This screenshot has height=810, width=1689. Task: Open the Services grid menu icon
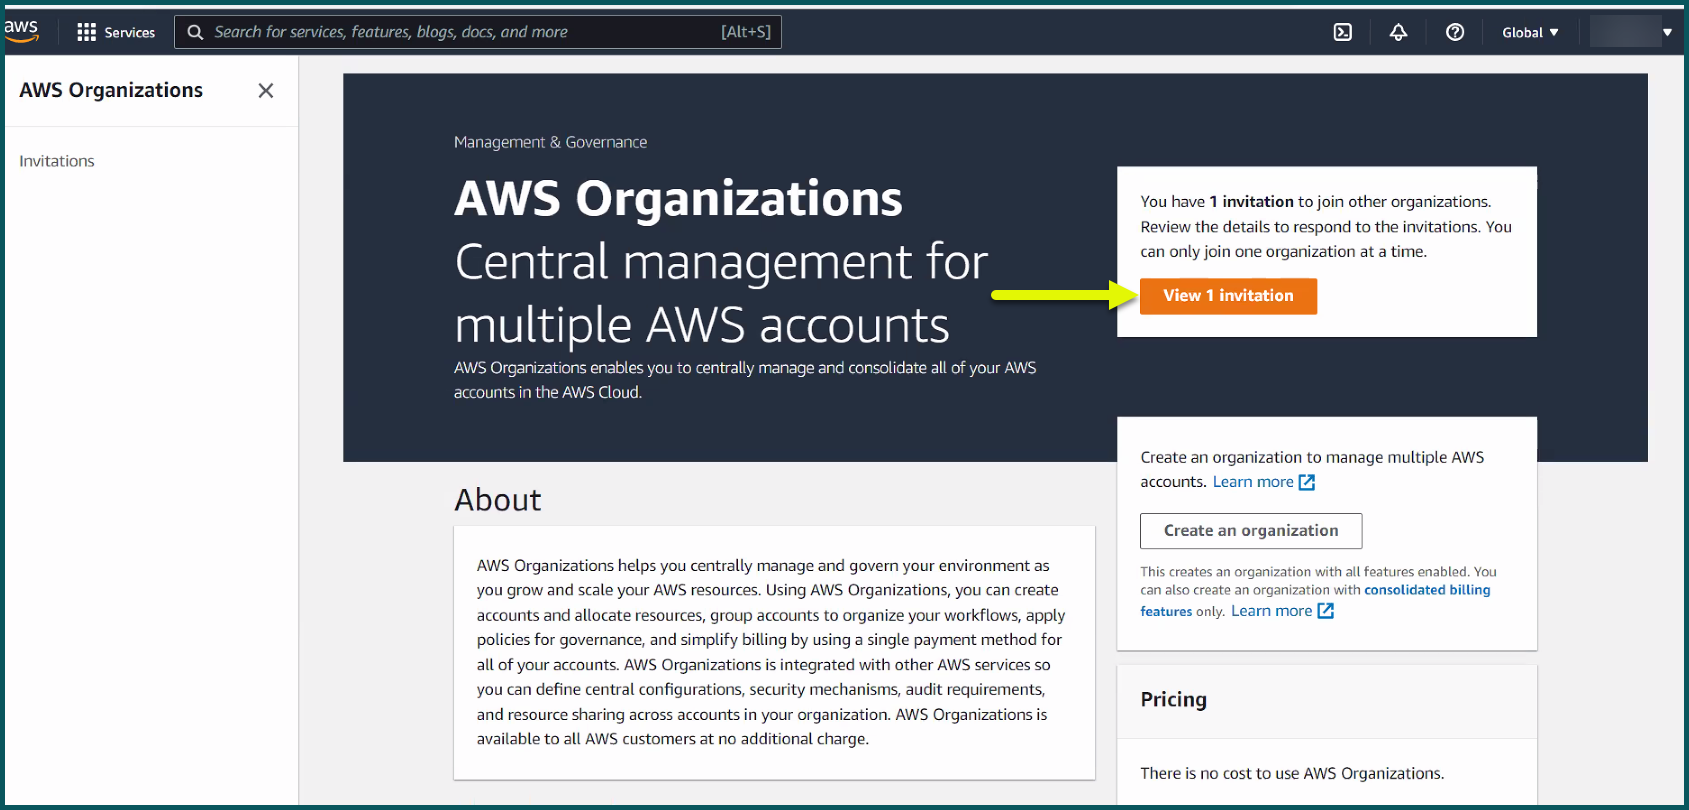point(86,32)
